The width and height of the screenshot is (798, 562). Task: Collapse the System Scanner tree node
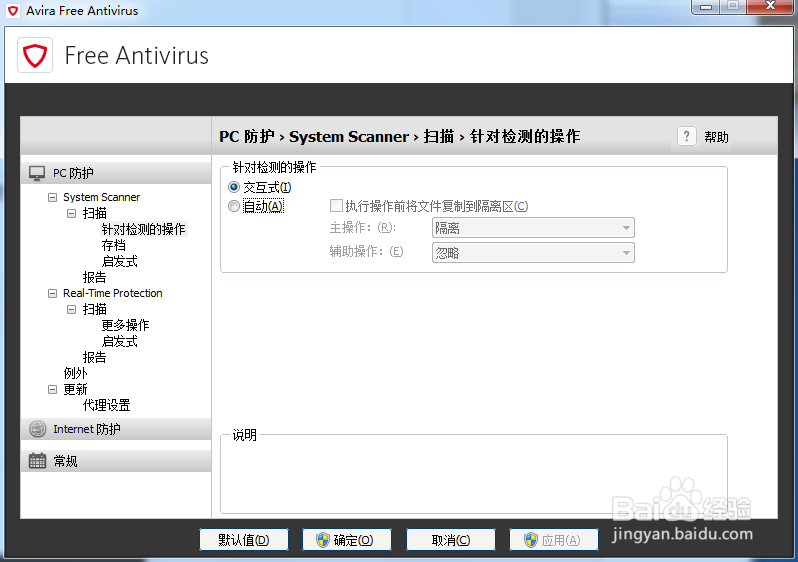[x=52, y=197]
